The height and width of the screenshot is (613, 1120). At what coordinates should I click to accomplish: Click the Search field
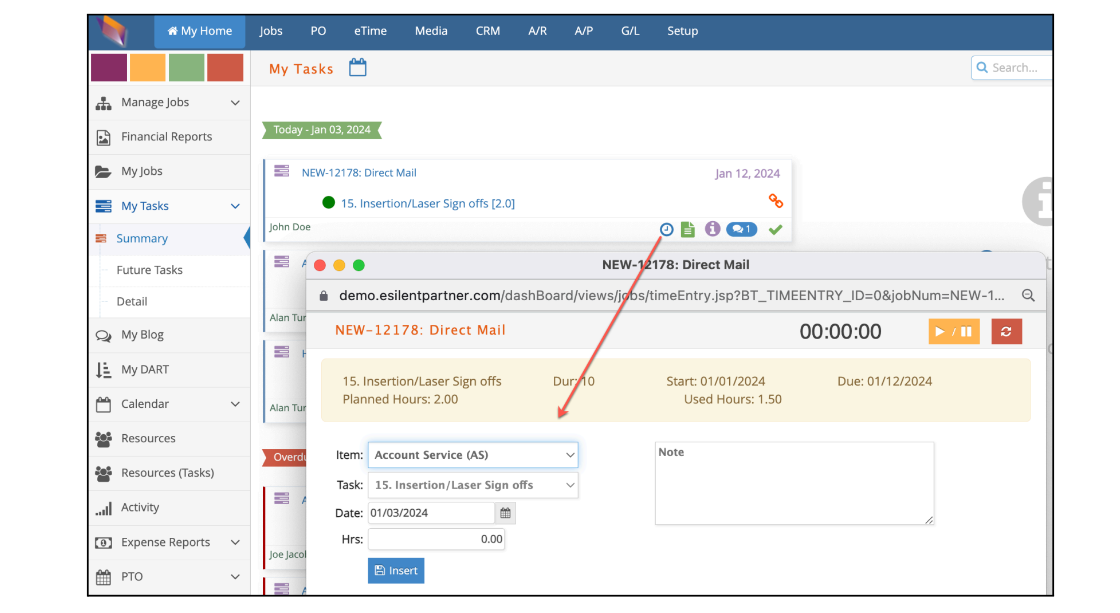click(1011, 68)
